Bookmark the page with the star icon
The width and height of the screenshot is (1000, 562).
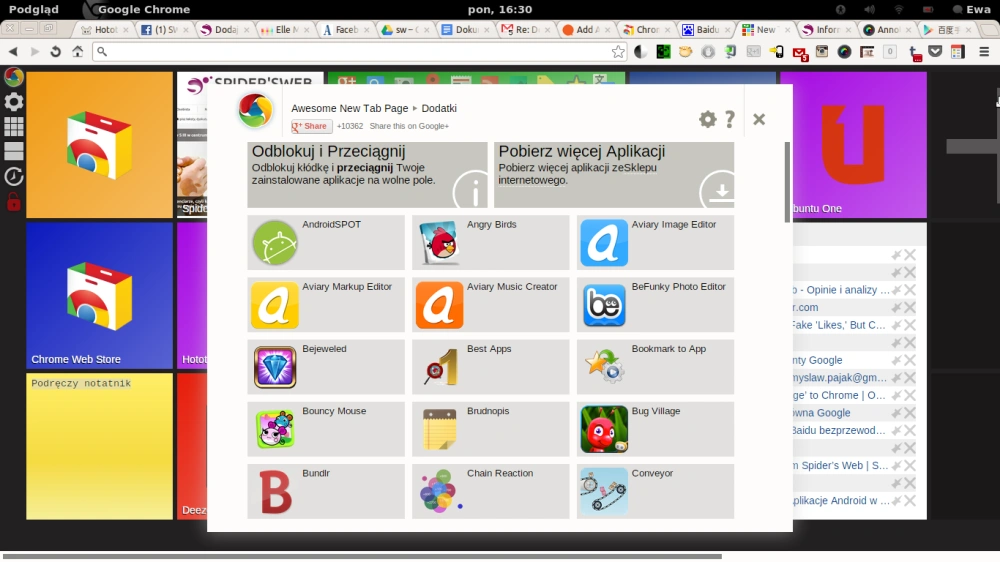618,52
